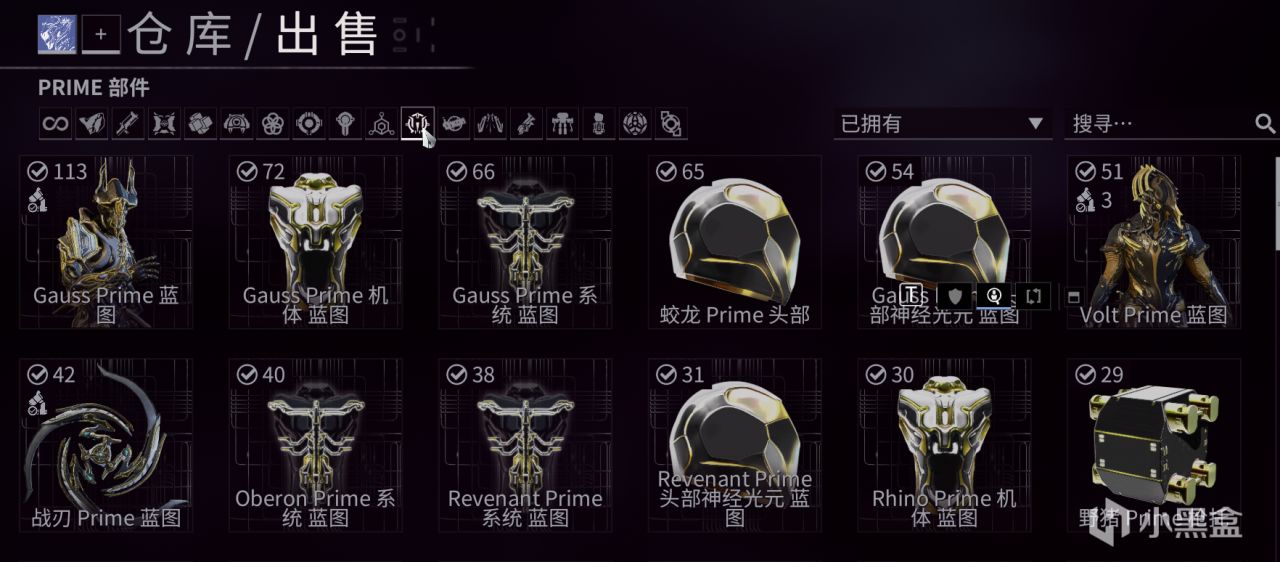The image size is (1280, 562).
Task: Choose the five-ring circles filter icon
Action: pos(272,124)
